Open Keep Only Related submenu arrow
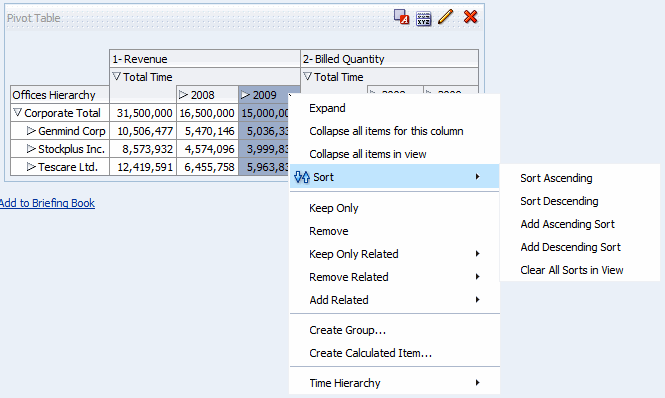The width and height of the screenshot is (665, 398). (478, 254)
